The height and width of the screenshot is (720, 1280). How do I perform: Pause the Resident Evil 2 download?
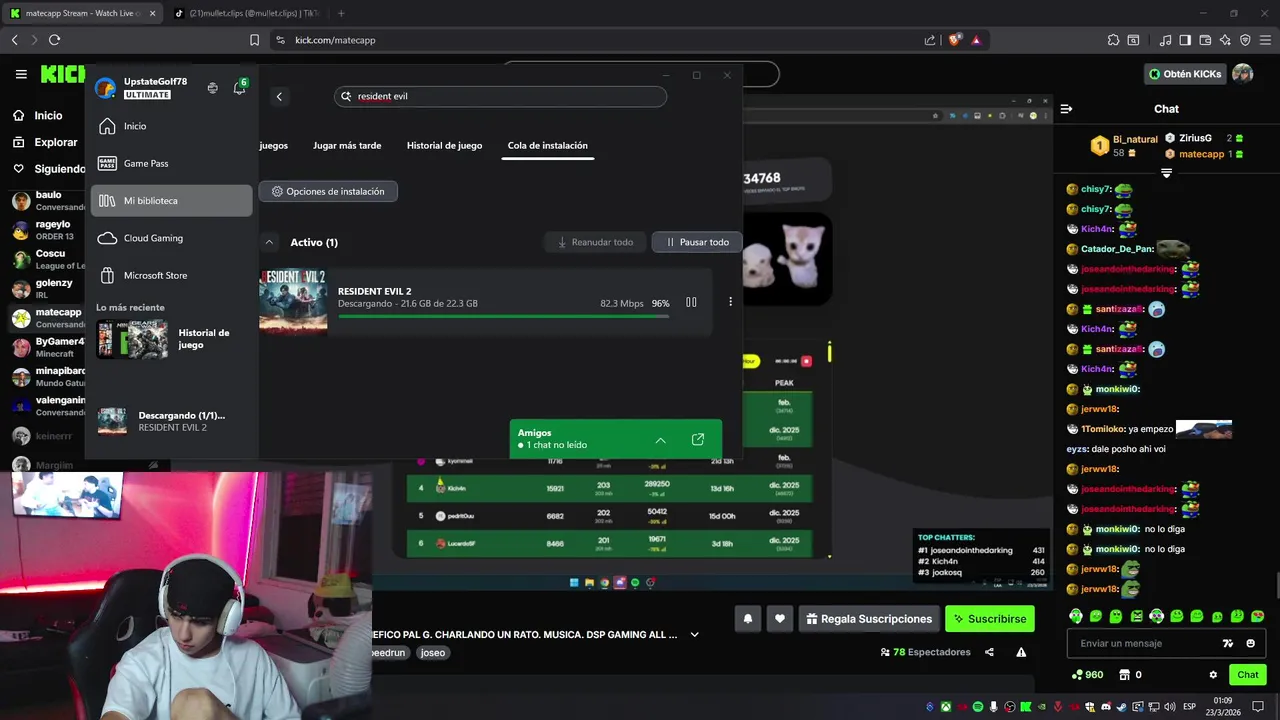(x=691, y=302)
